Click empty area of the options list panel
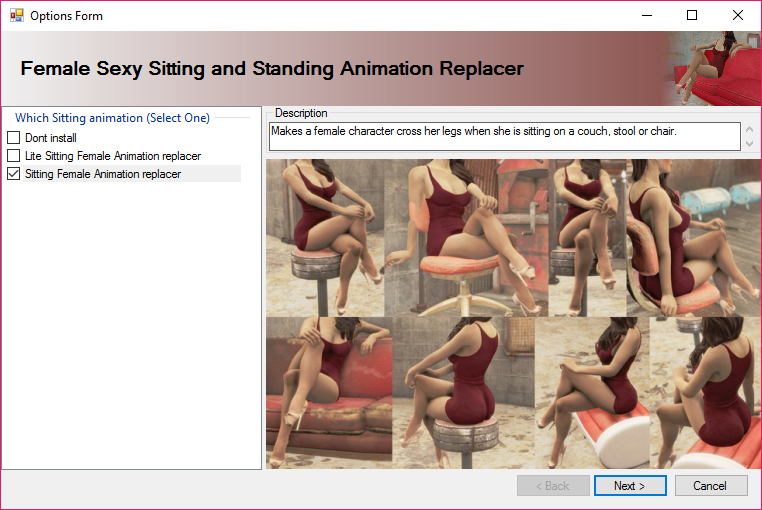The height and width of the screenshot is (510, 762). [130, 330]
